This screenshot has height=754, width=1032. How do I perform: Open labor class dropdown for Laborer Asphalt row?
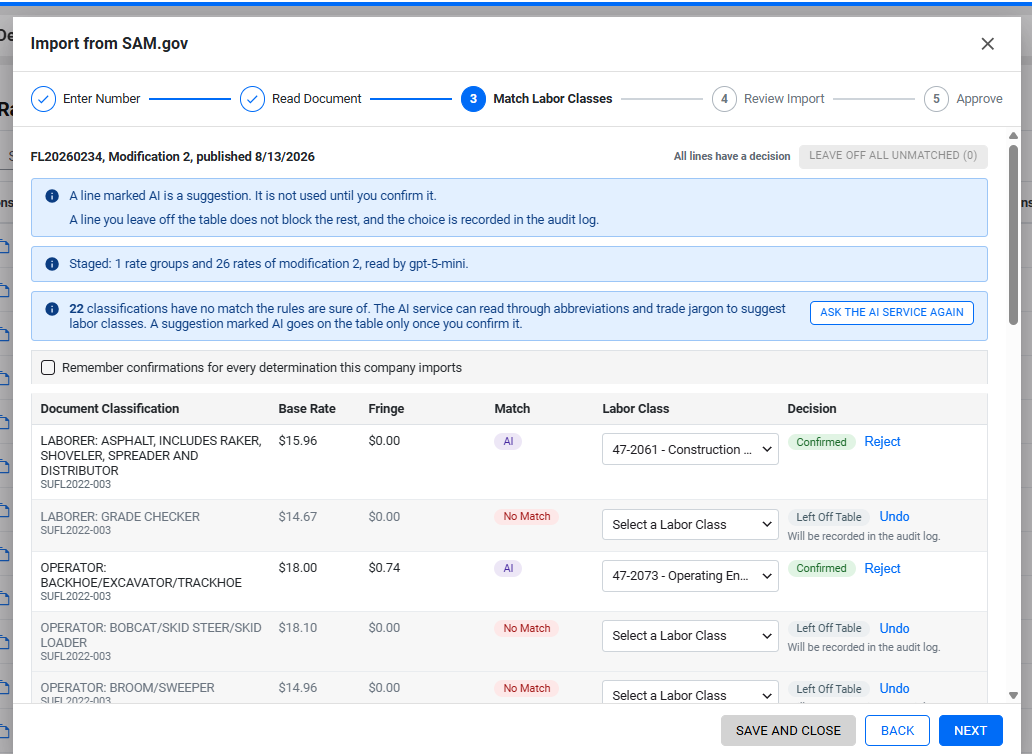coord(690,449)
